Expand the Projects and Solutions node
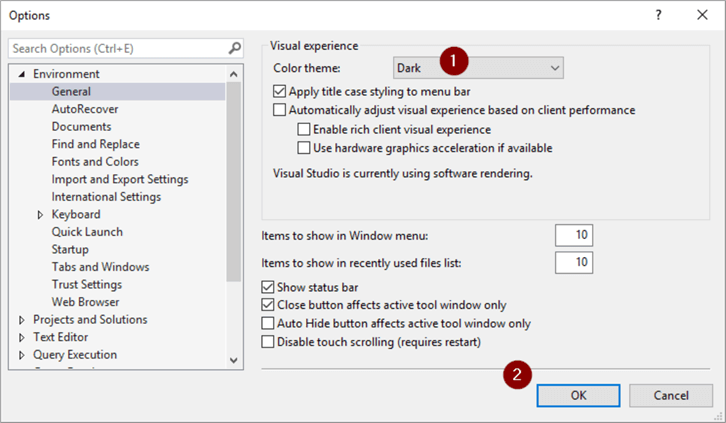This screenshot has width=726, height=423. [x=23, y=320]
